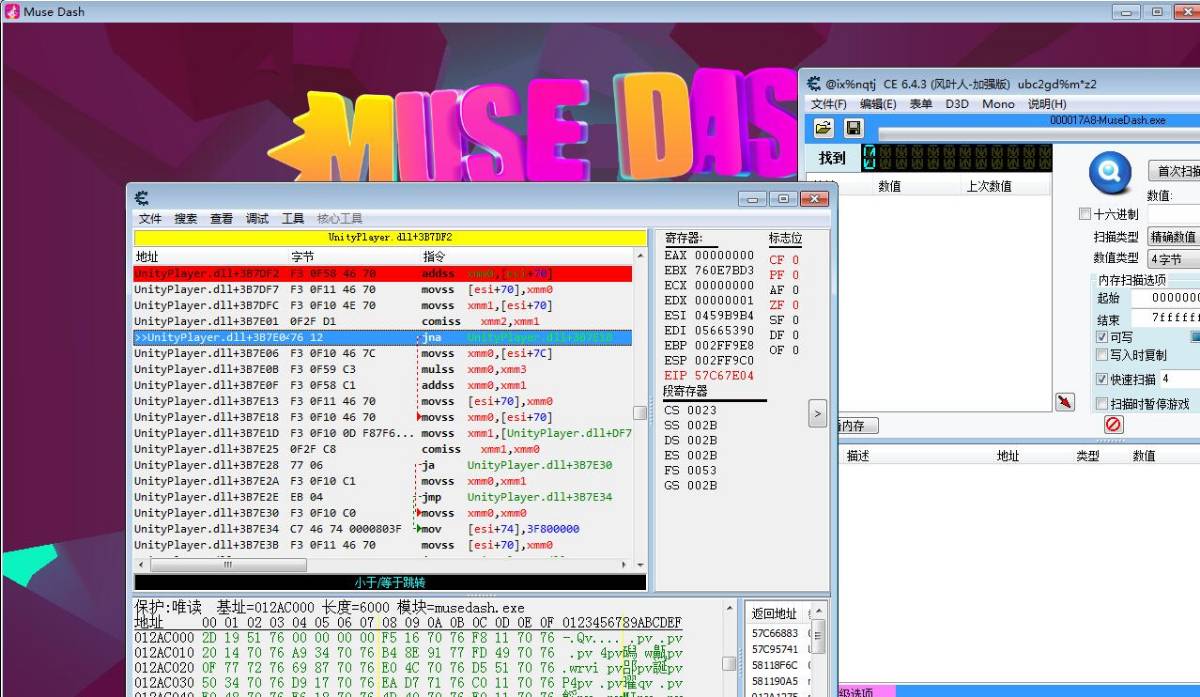Click the 数值 value input field
This screenshot has height=697, width=1200.
(1174, 214)
